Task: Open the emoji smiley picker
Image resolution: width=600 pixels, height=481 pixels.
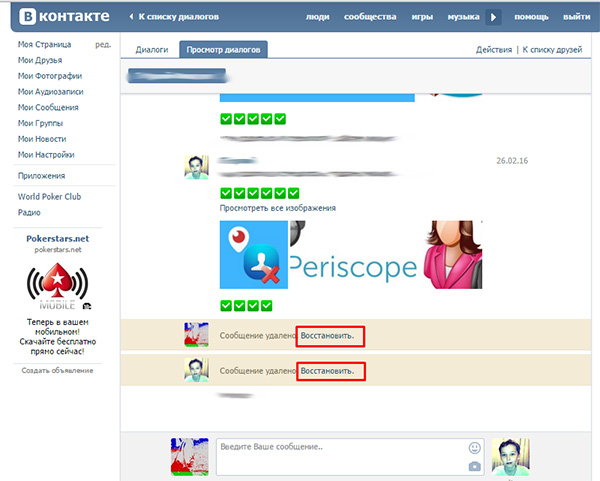Action: (474, 447)
